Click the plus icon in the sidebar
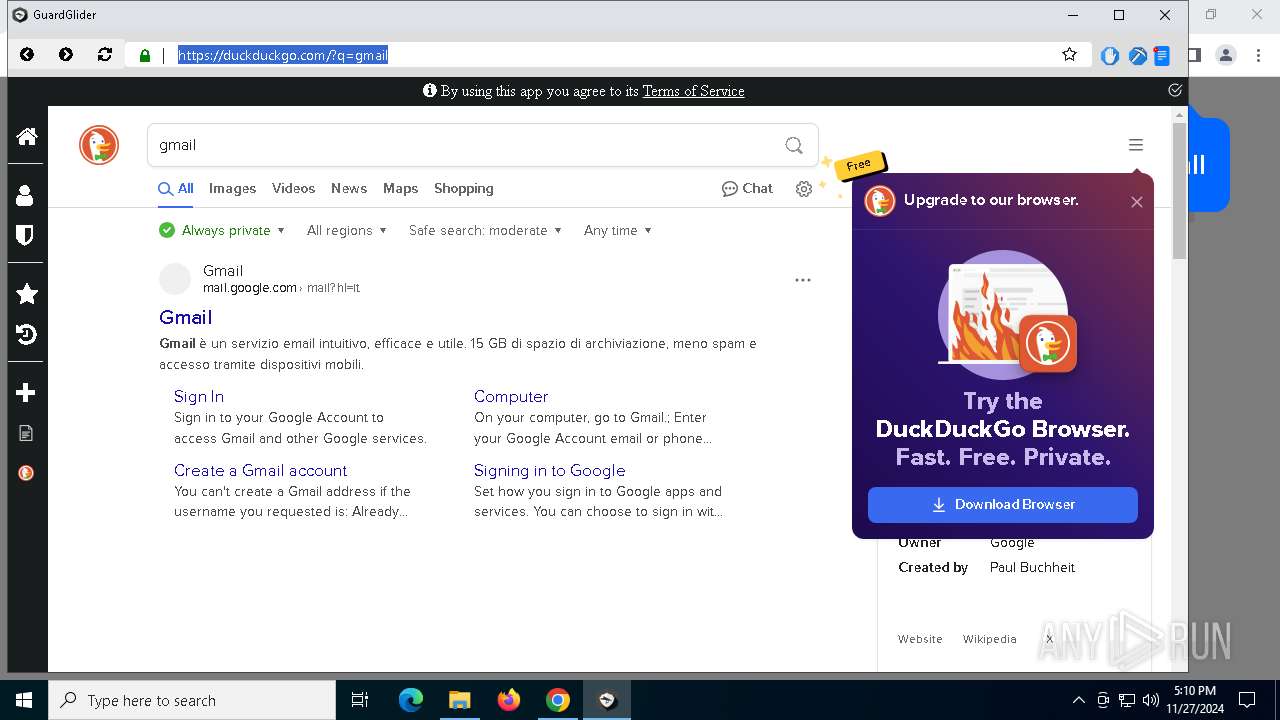This screenshot has height=720, width=1280. 27,393
